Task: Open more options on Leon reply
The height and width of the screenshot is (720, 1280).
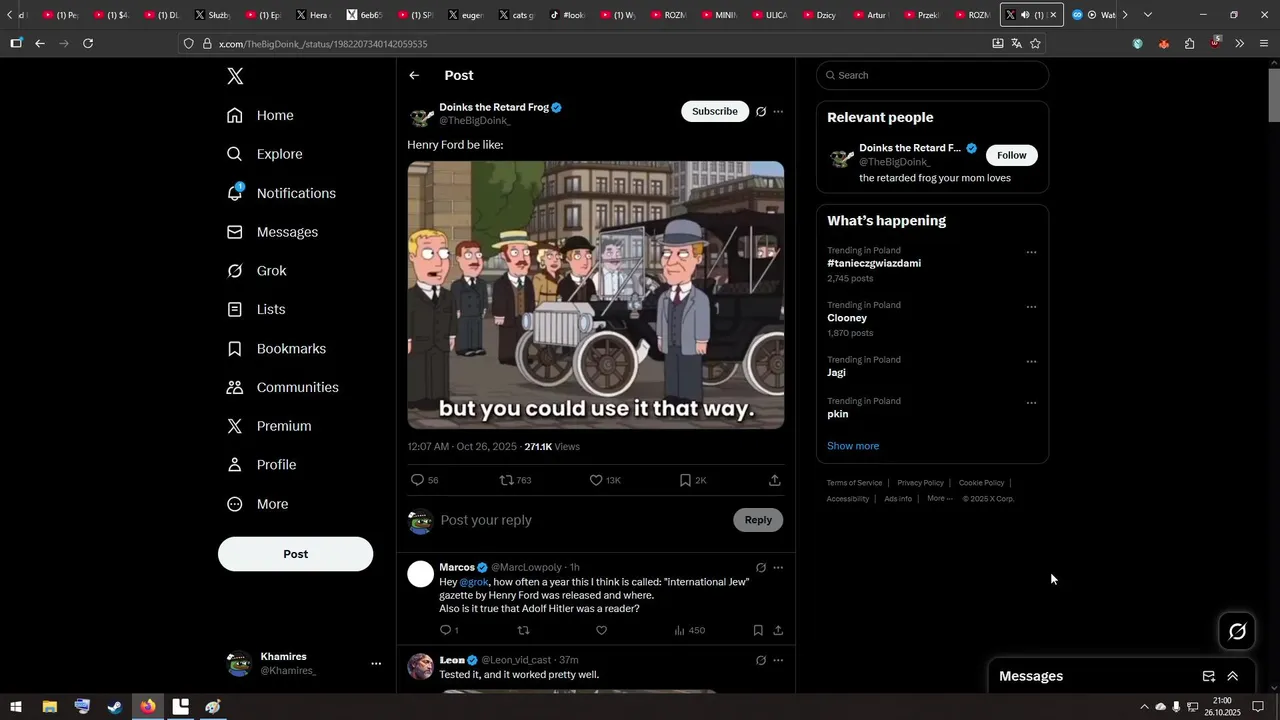Action: tap(778, 660)
